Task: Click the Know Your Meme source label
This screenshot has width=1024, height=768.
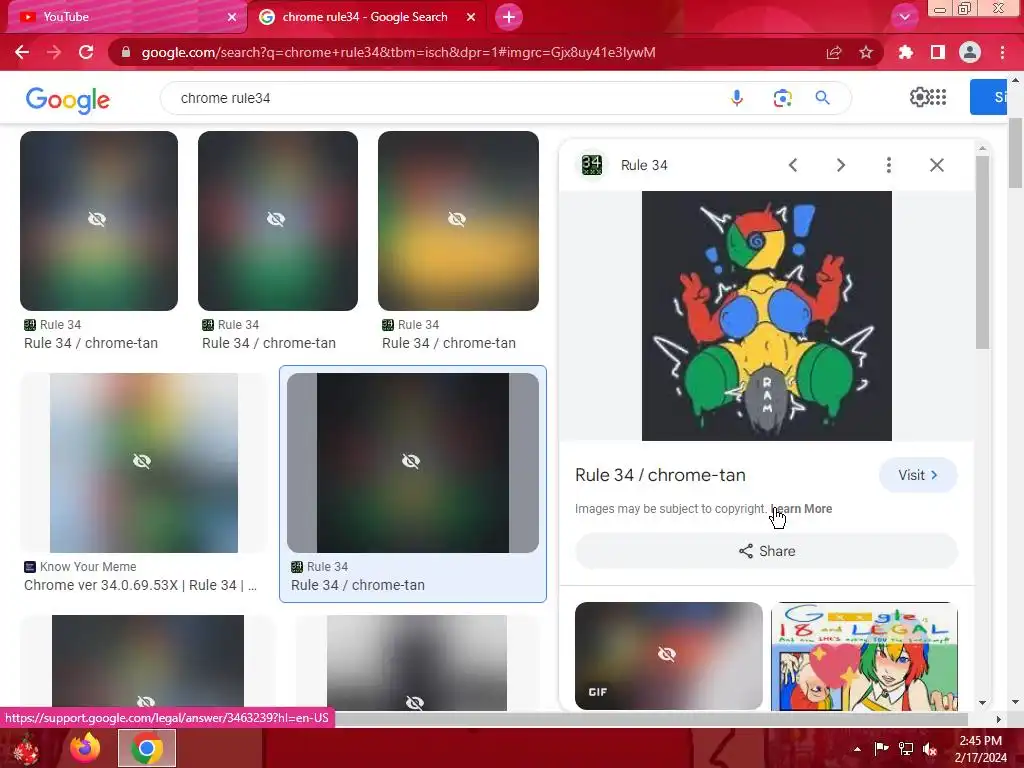Action: point(88,567)
